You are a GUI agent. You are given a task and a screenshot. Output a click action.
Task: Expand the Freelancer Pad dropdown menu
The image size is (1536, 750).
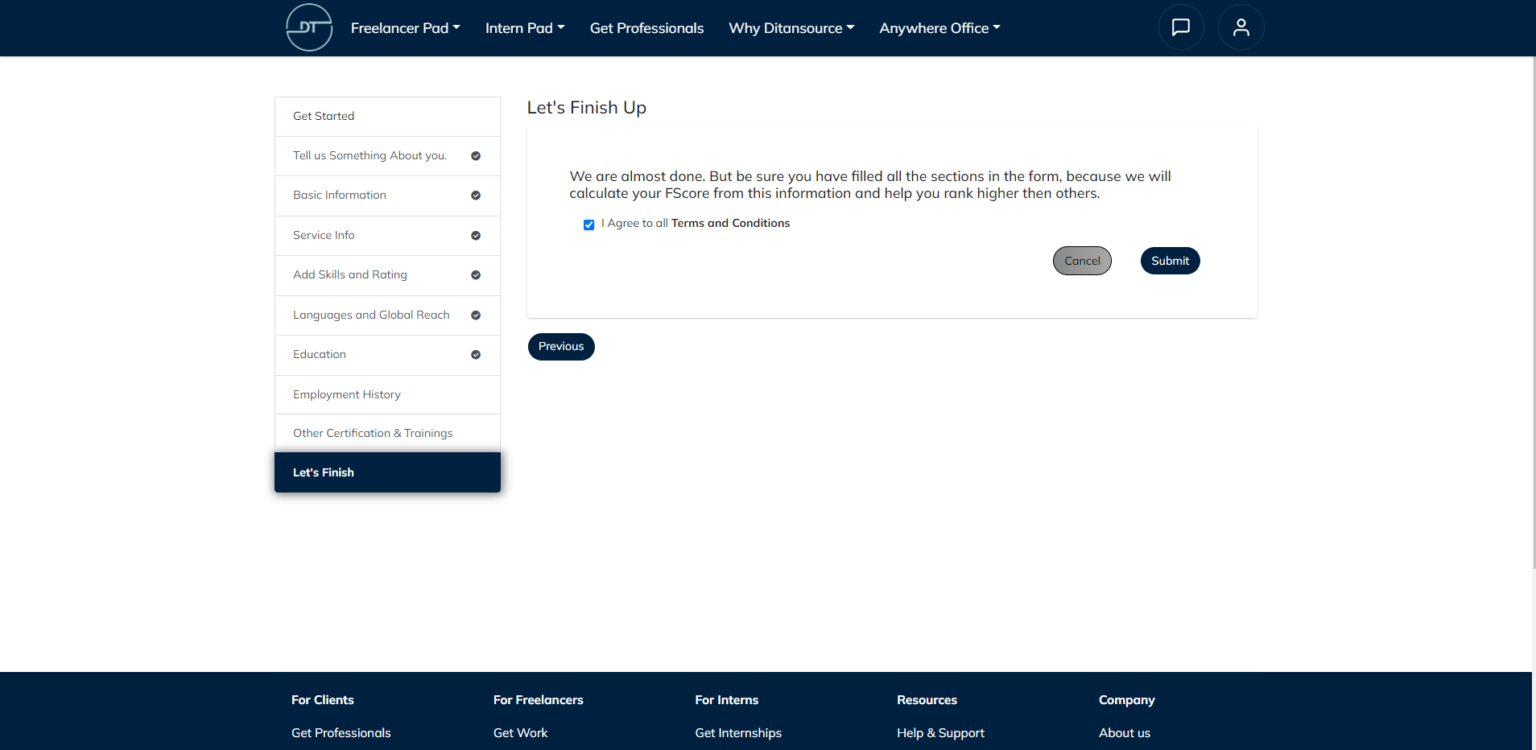405,27
